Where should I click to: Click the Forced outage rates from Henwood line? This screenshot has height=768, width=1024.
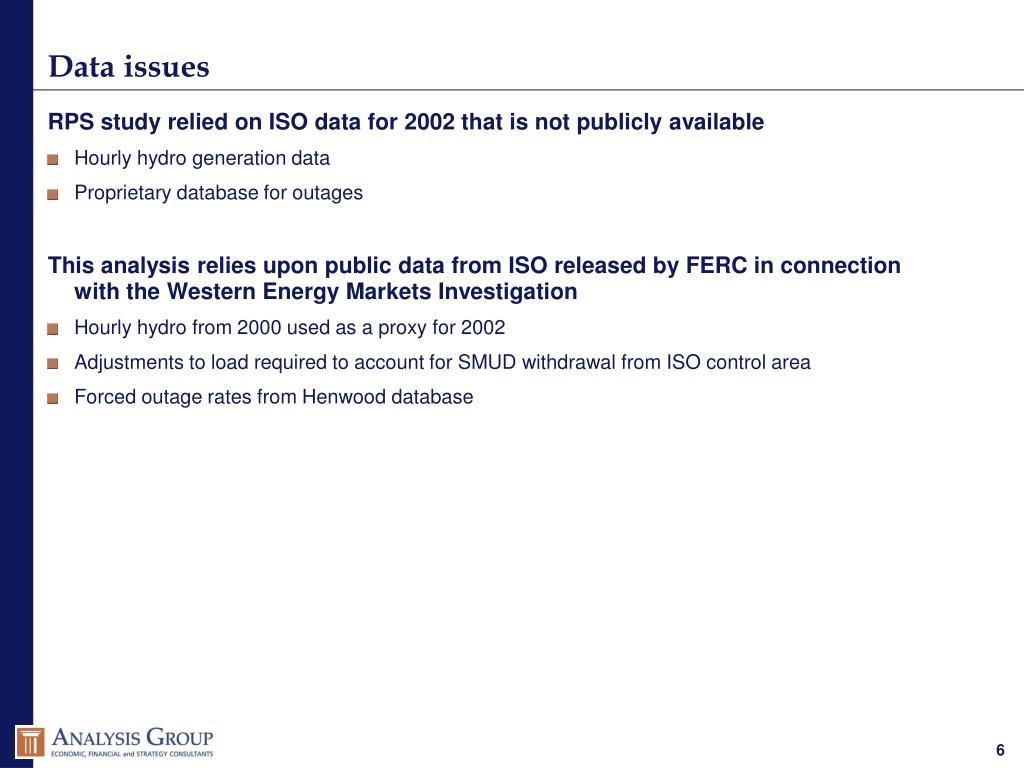click(x=274, y=397)
